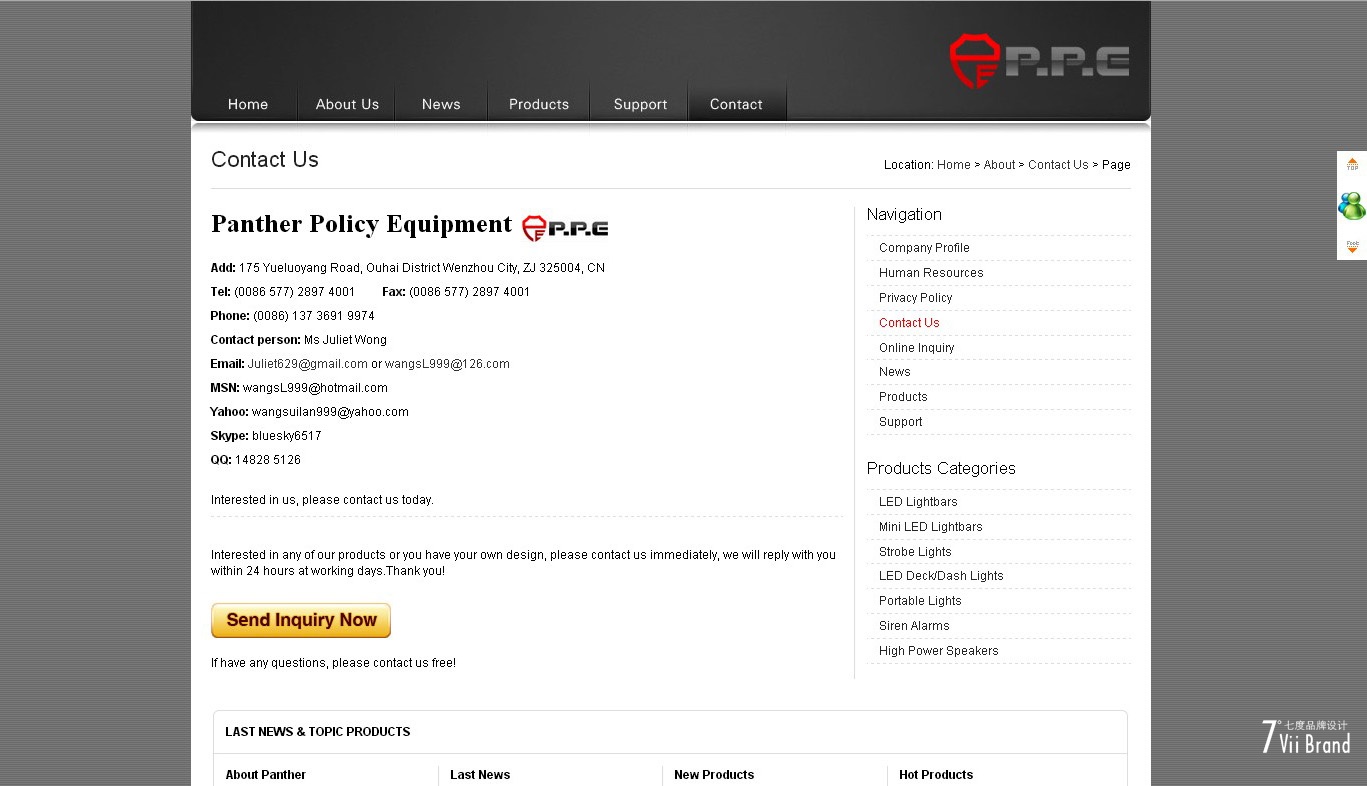The width and height of the screenshot is (1367, 786).
Task: Click the P.P.E logo in header
Action: pyautogui.click(x=1039, y=61)
